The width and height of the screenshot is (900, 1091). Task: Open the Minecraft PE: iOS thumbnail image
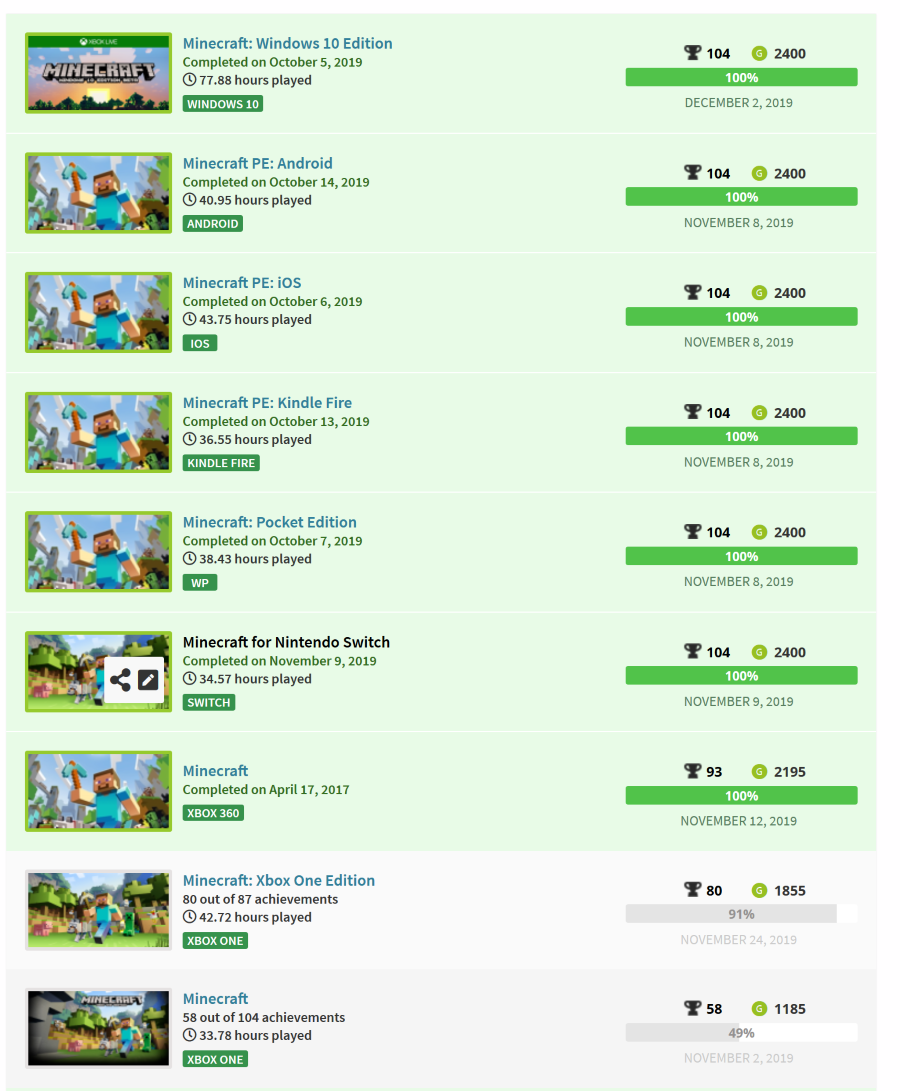99,312
